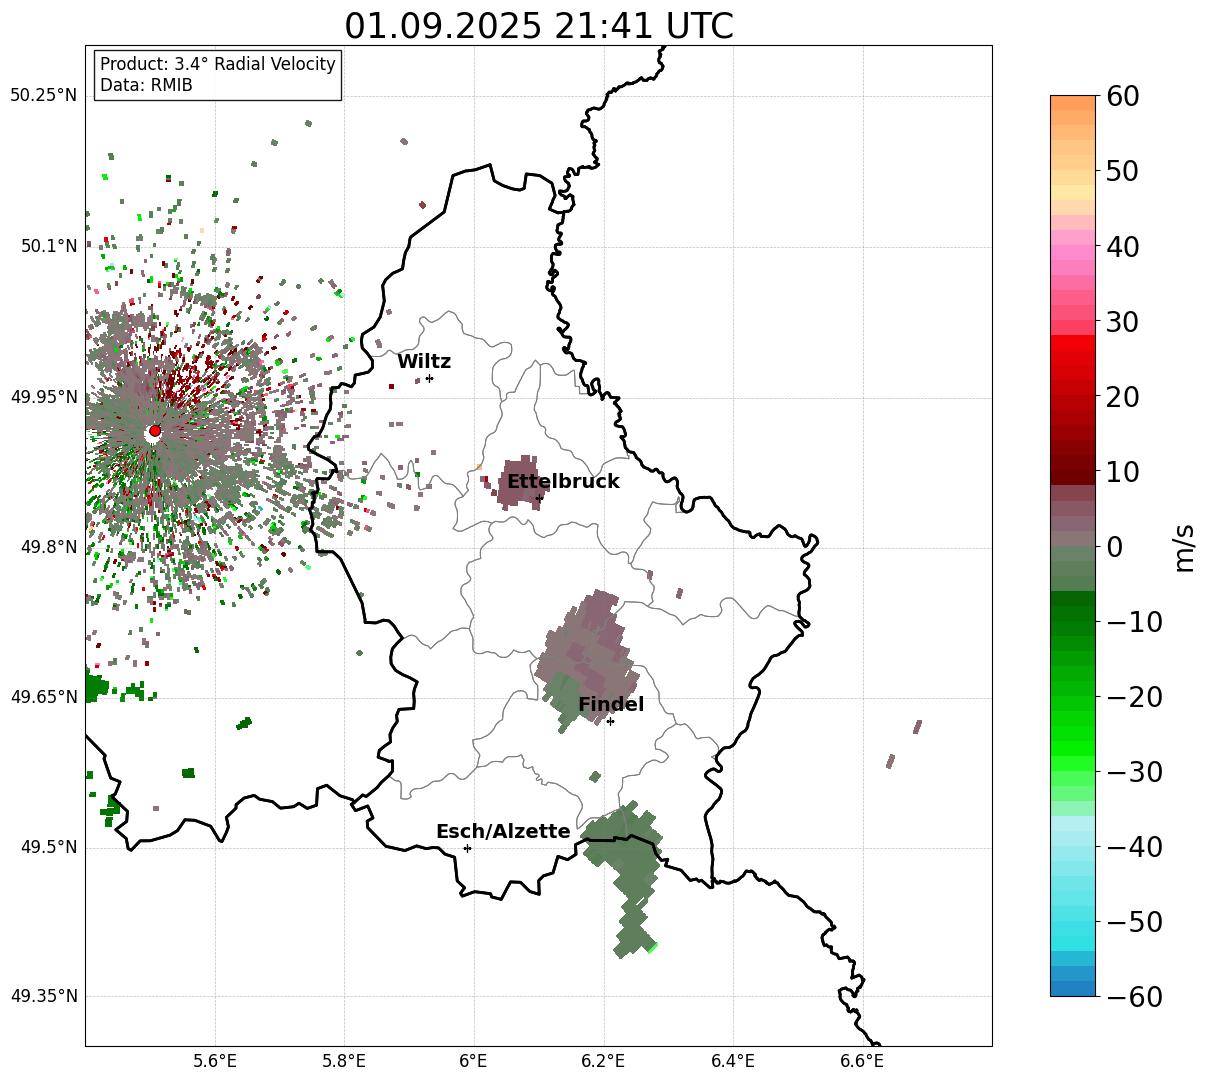
Task: Click the colorbar tick label 30
Action: (x=1124, y=322)
